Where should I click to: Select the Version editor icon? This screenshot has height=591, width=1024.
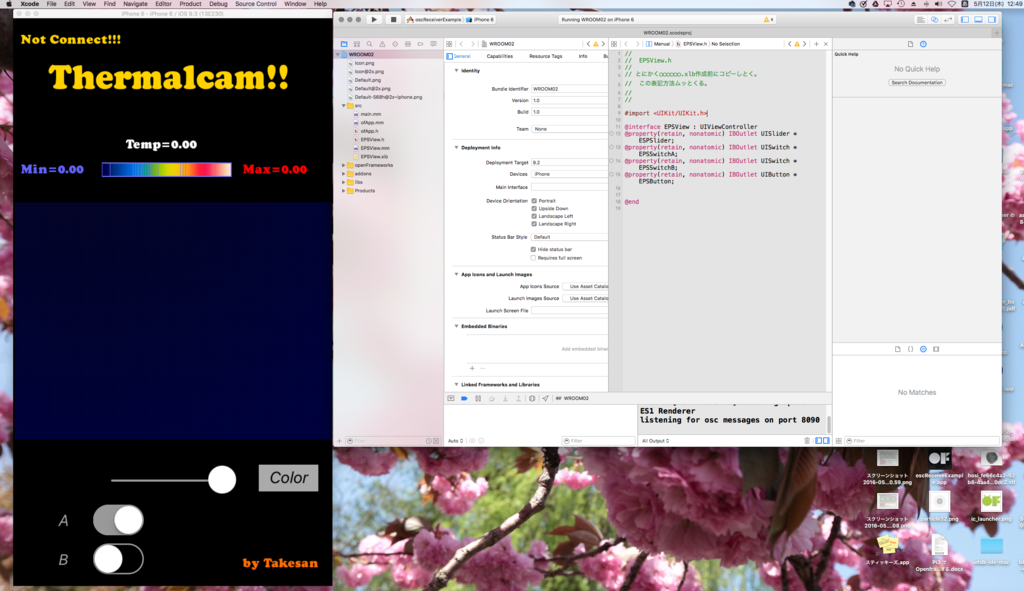[x=948, y=20]
